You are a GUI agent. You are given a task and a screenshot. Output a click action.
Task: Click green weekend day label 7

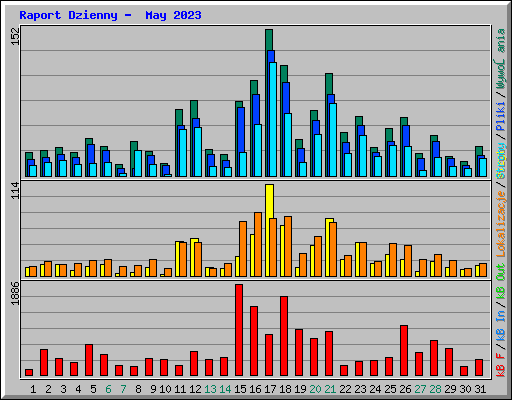pyautogui.click(x=123, y=389)
